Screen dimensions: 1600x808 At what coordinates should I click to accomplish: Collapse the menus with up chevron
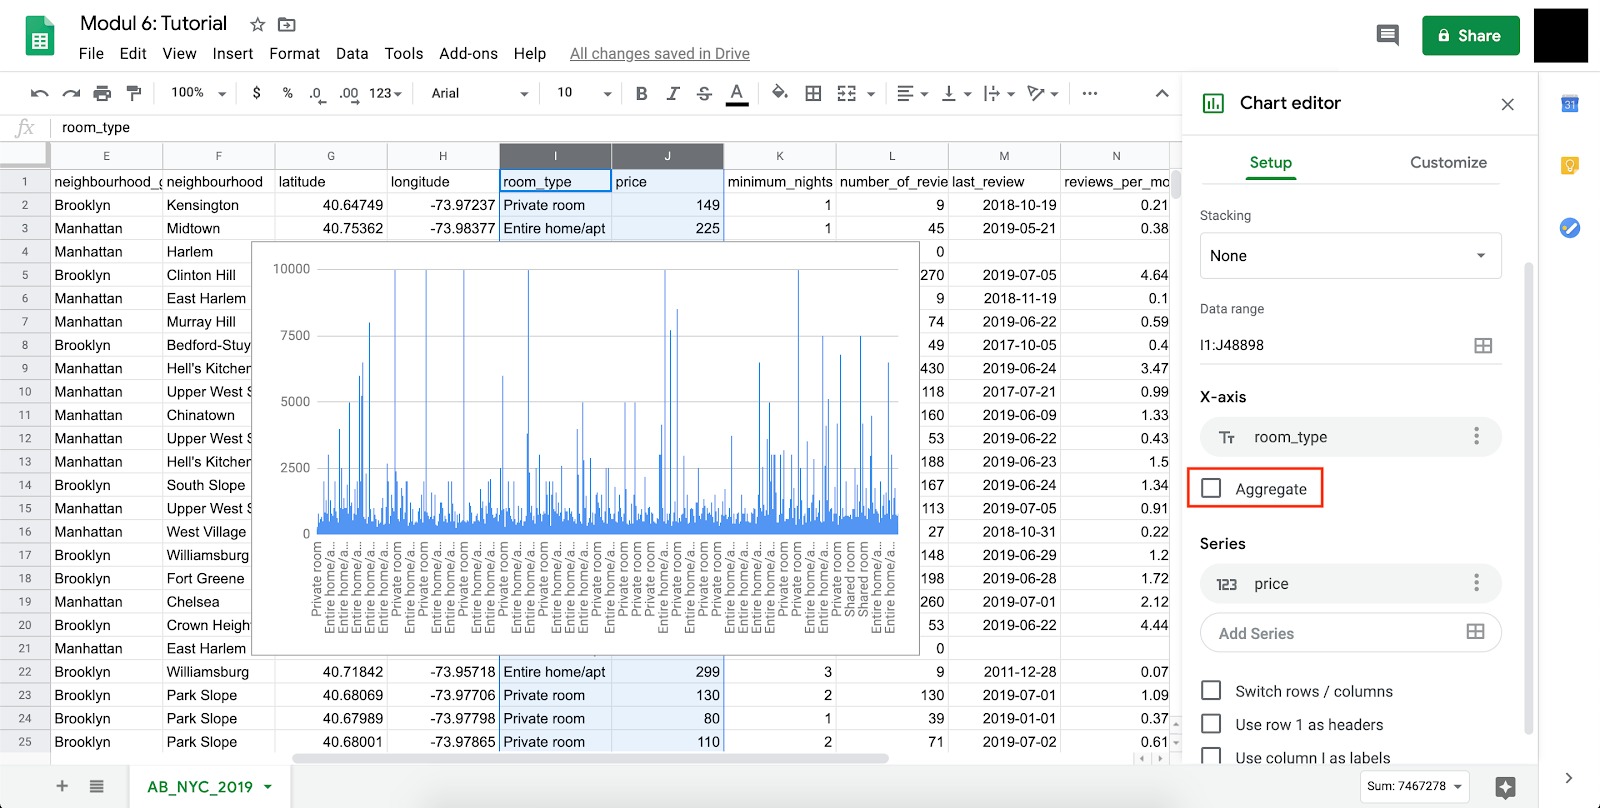pyautogui.click(x=1161, y=93)
